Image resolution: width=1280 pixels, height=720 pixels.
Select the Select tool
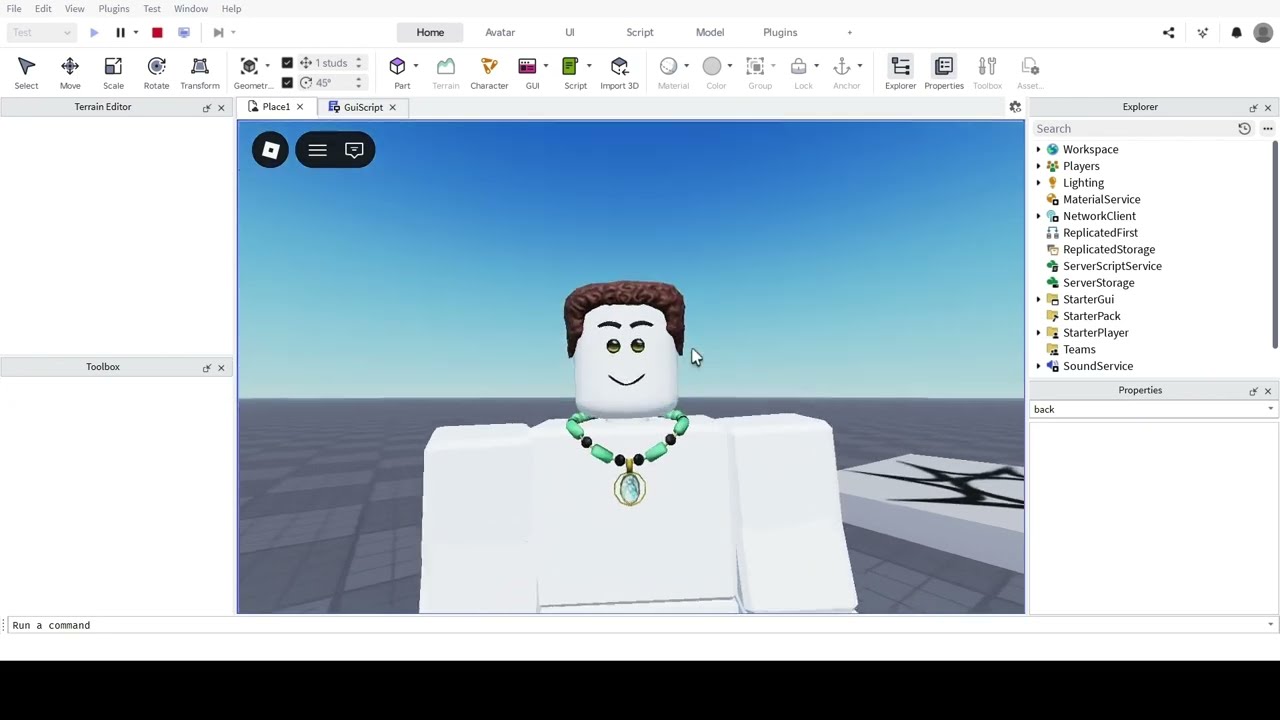click(x=27, y=73)
